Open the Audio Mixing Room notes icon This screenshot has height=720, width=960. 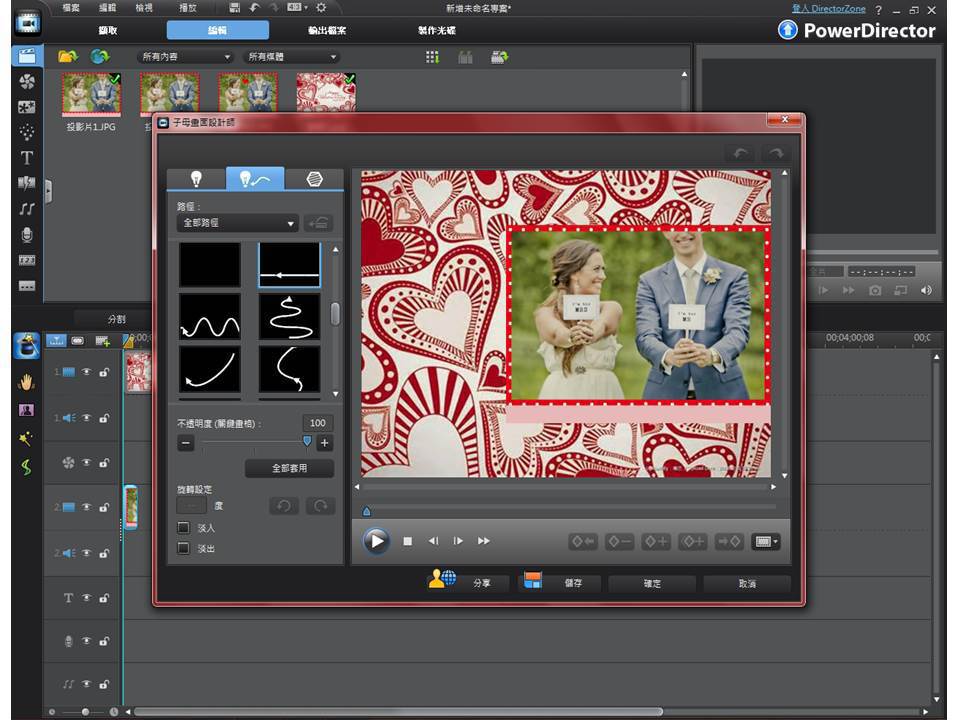click(x=27, y=209)
